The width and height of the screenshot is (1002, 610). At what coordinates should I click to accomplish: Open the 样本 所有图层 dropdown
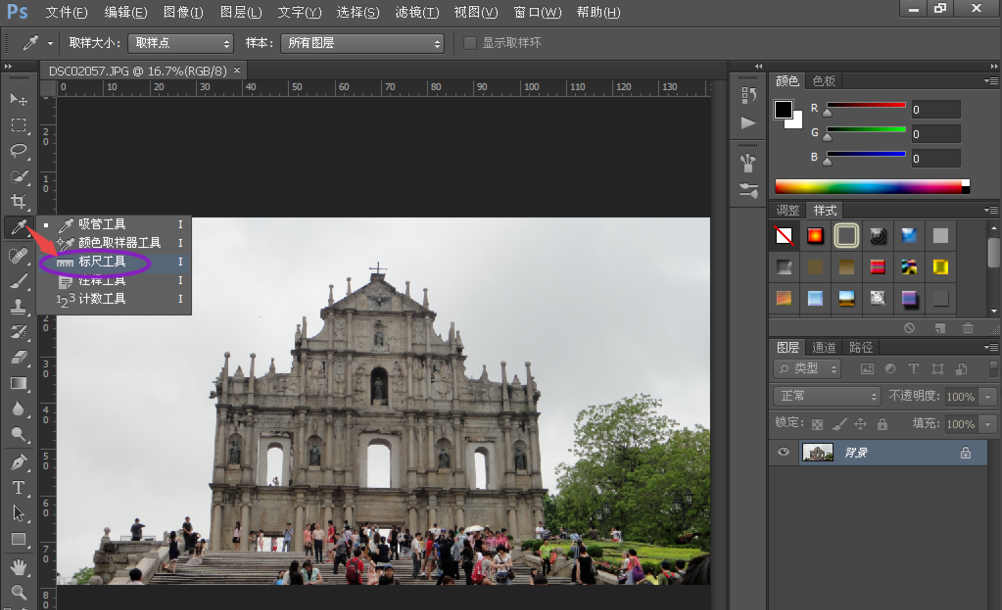tap(361, 43)
